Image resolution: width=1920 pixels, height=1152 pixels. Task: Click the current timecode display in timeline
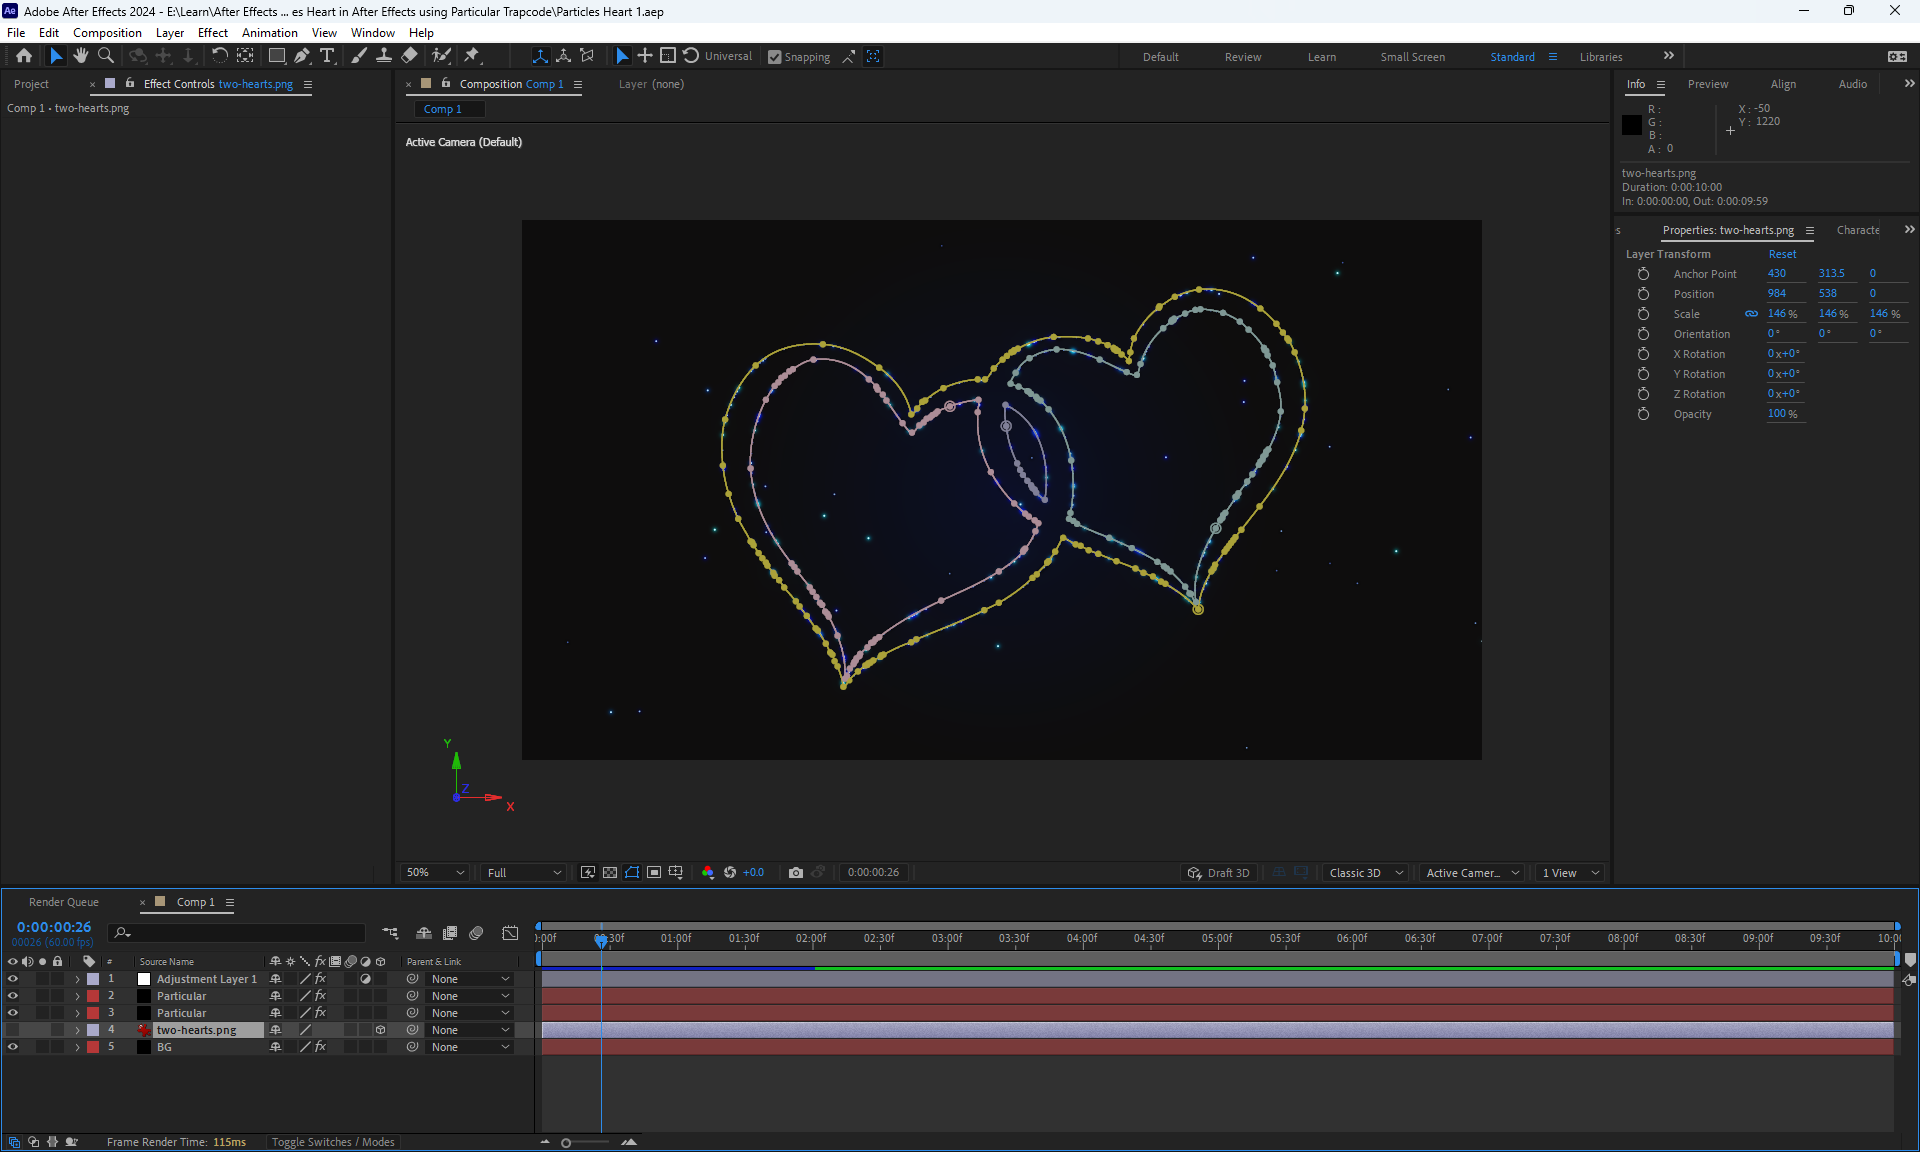pos(54,927)
